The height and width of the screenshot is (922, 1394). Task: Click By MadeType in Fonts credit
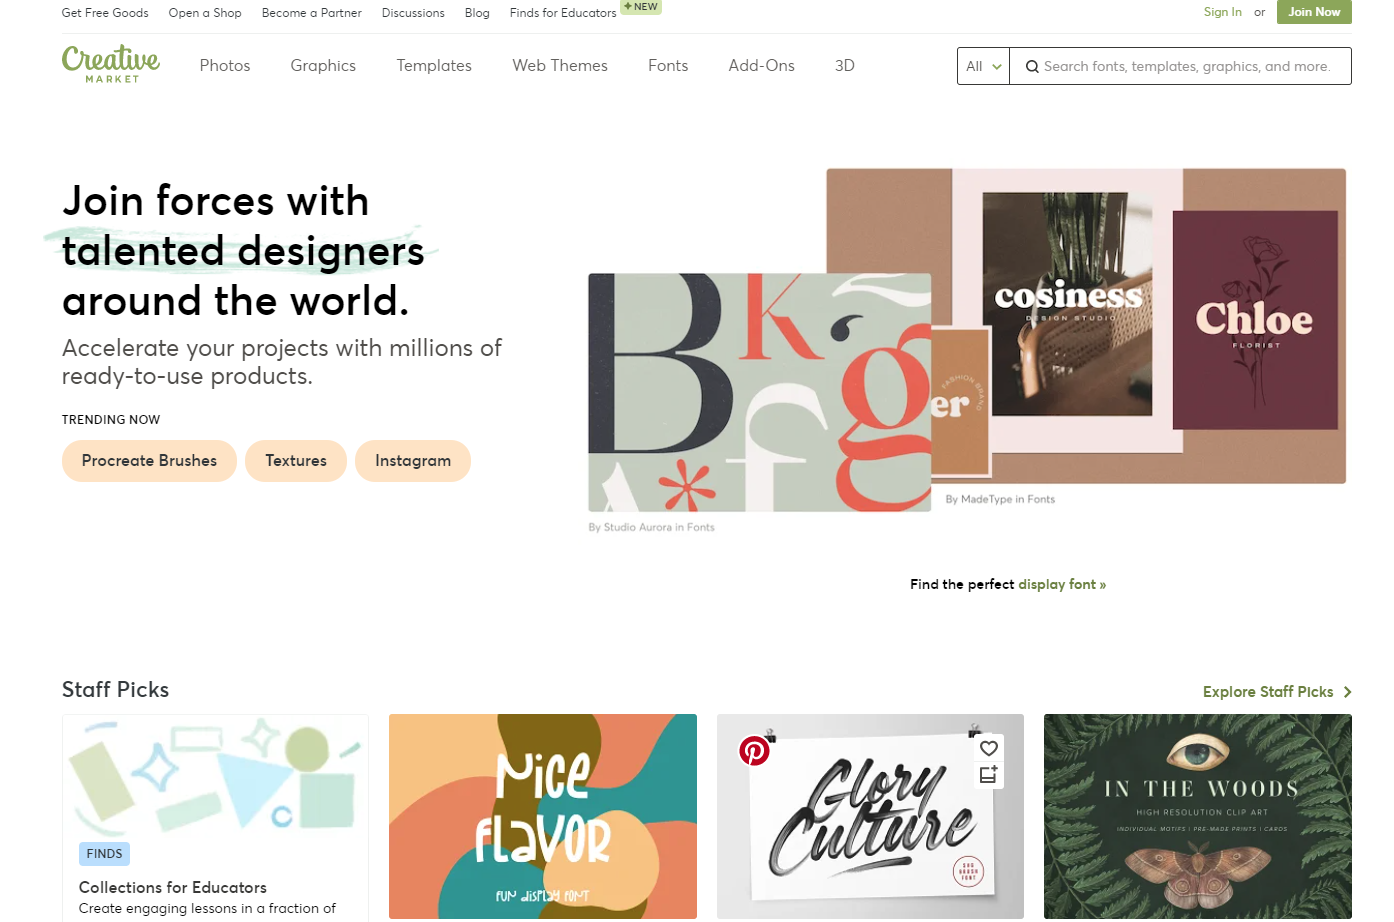coord(1000,499)
